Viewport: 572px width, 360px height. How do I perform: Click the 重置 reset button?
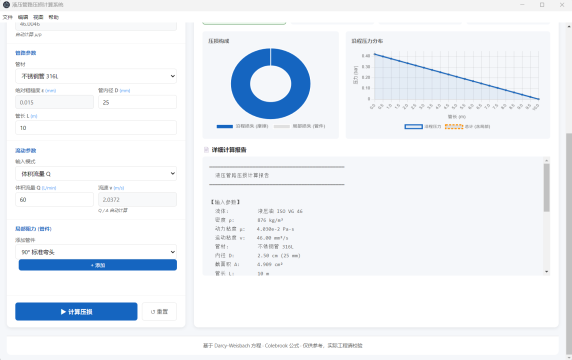click(x=159, y=311)
